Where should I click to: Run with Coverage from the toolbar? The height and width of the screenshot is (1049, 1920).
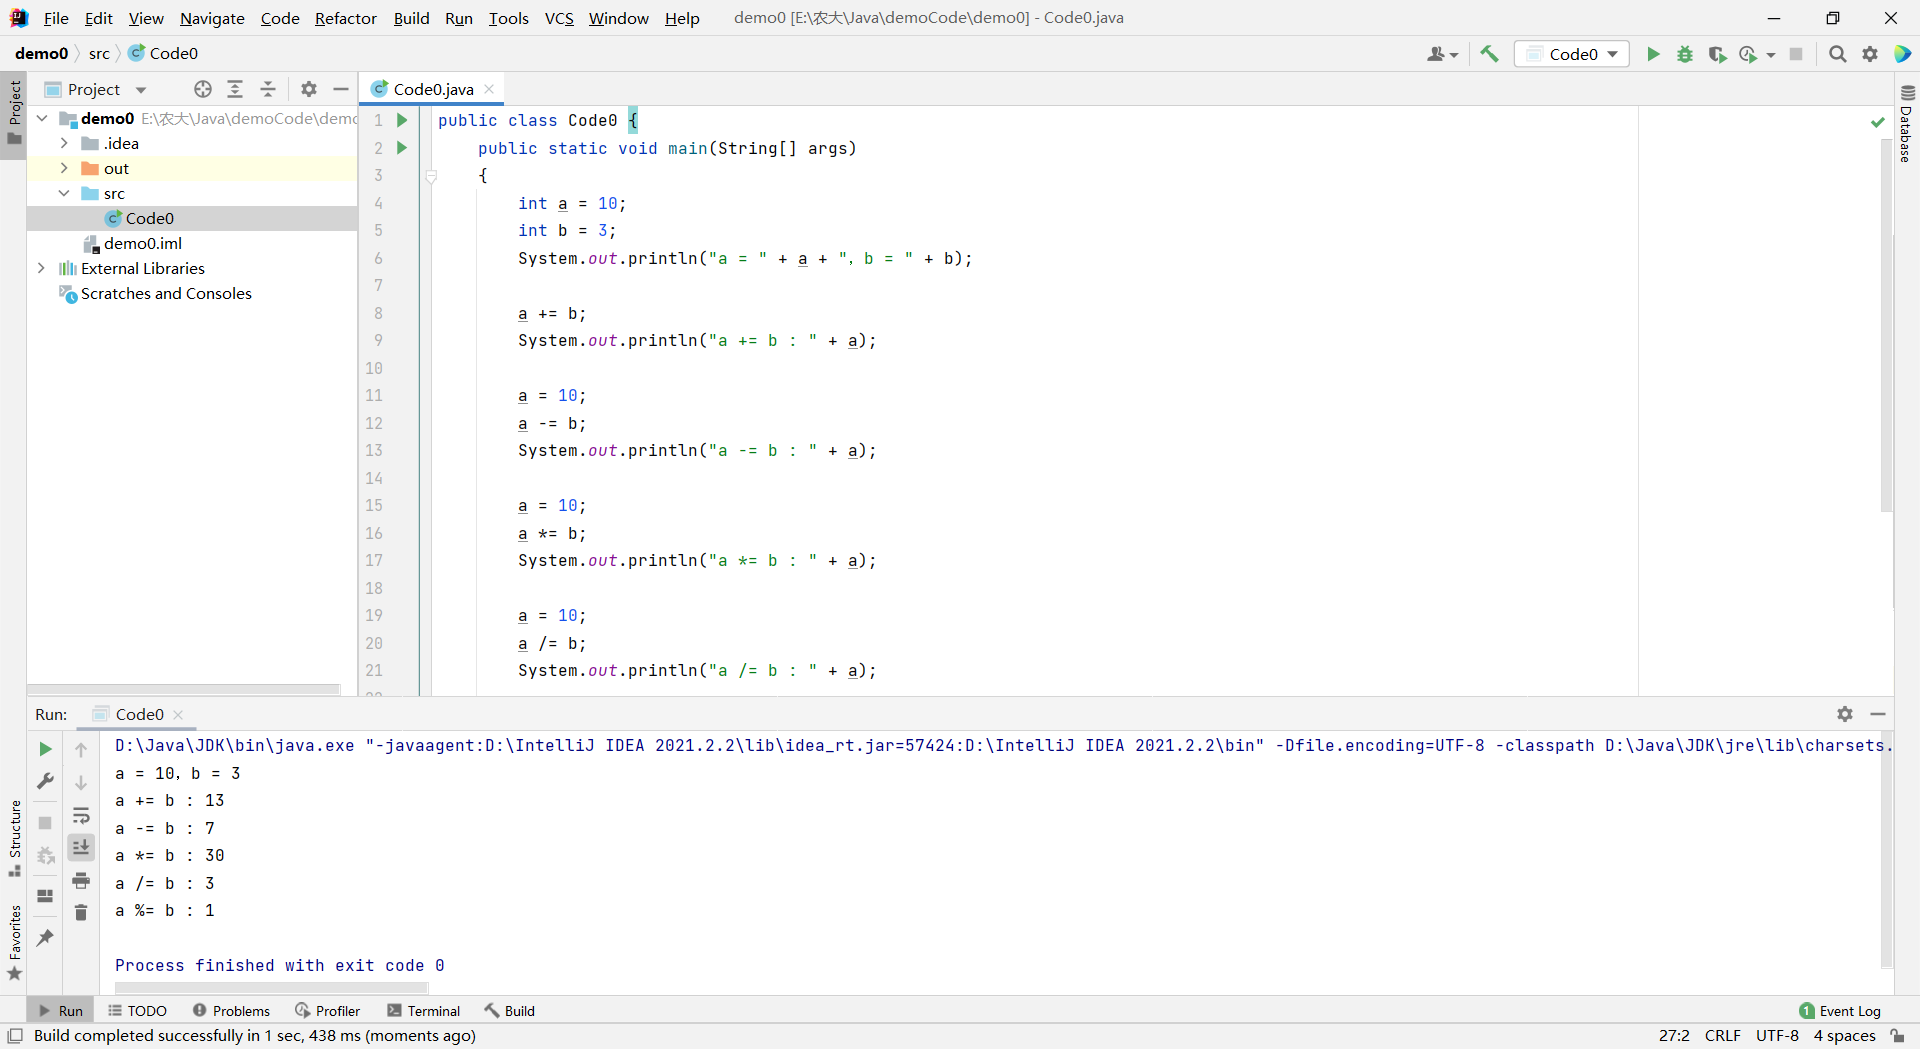(x=1717, y=54)
